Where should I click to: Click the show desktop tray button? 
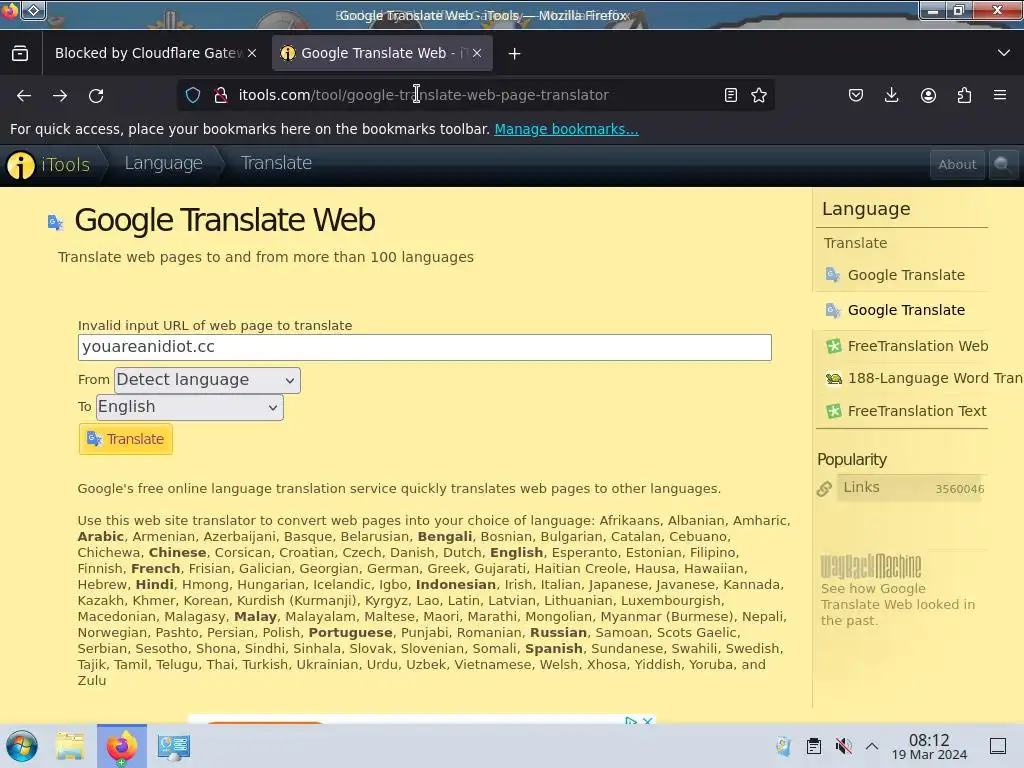[x=998, y=746]
